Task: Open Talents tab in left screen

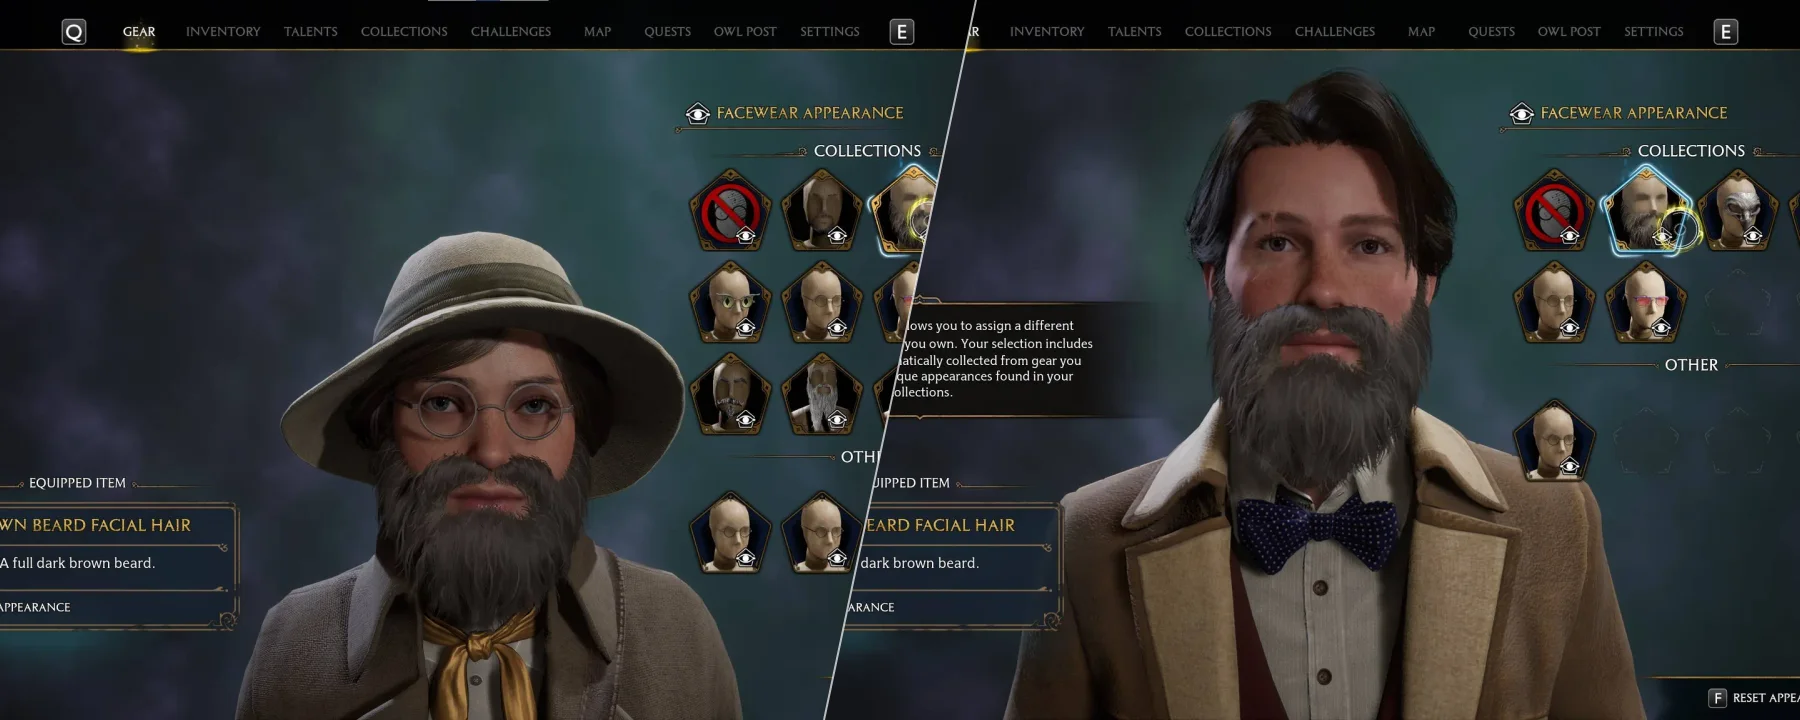Action: point(311,32)
